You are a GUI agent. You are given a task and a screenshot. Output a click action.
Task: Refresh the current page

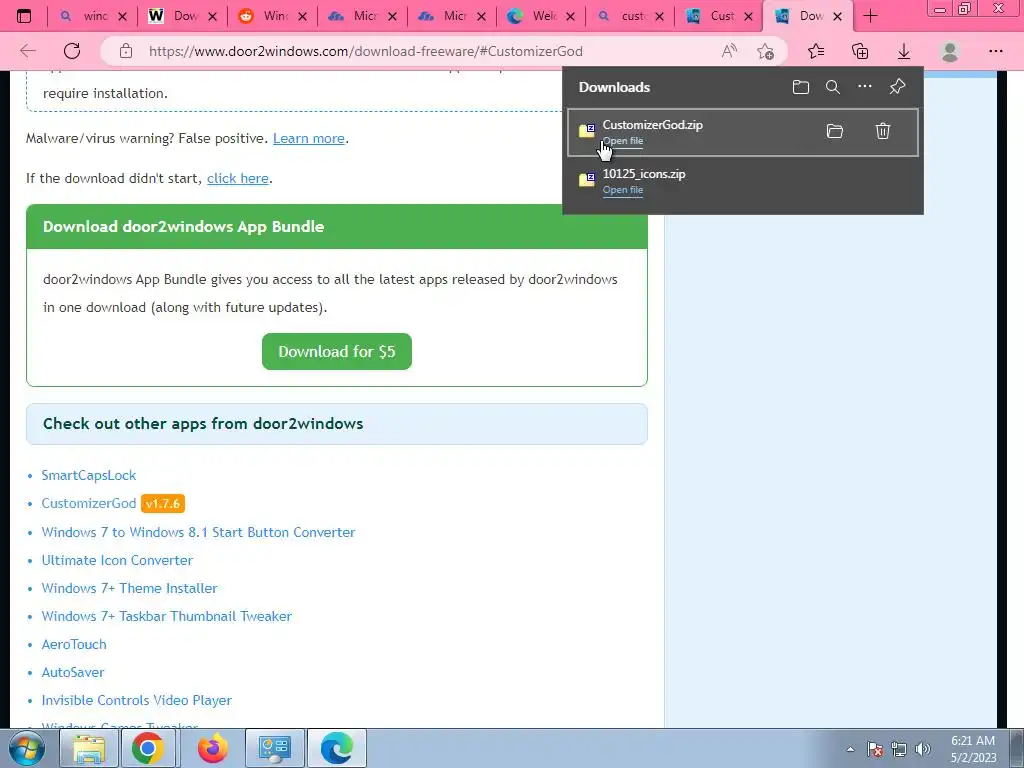click(x=72, y=51)
